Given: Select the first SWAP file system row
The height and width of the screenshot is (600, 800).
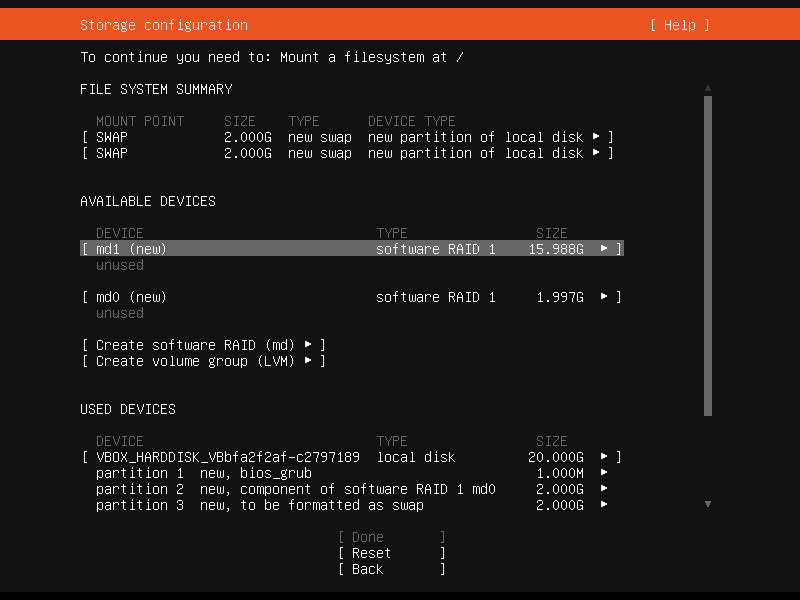Looking at the screenshot, I should pos(347,137).
